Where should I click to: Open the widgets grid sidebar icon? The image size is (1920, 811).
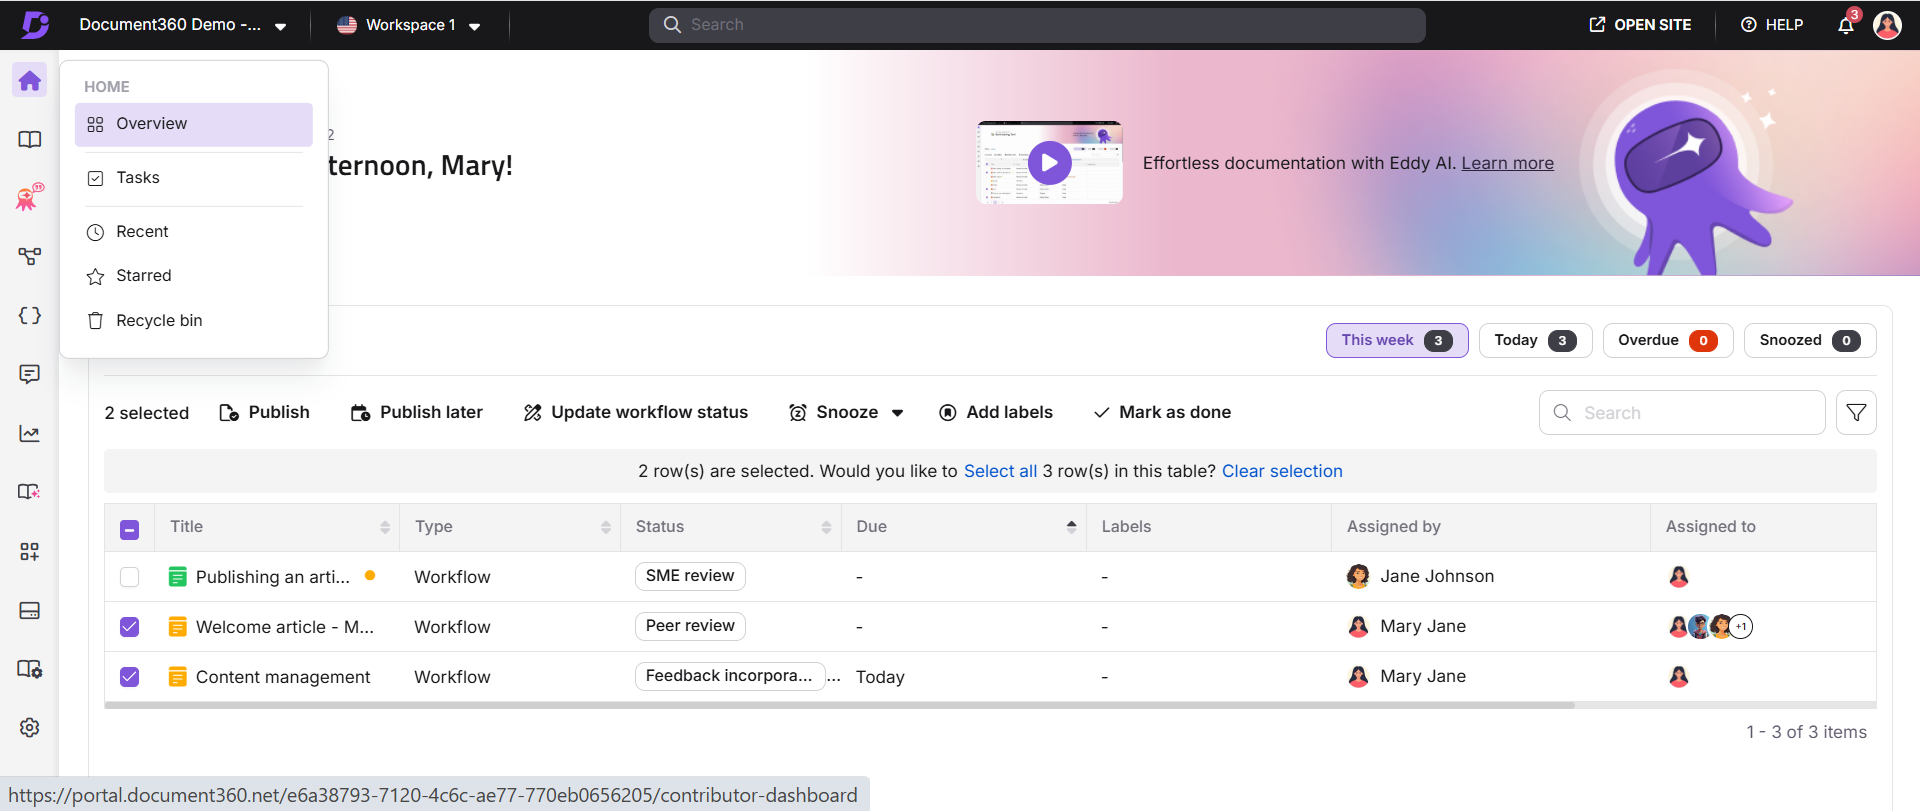[x=30, y=551]
